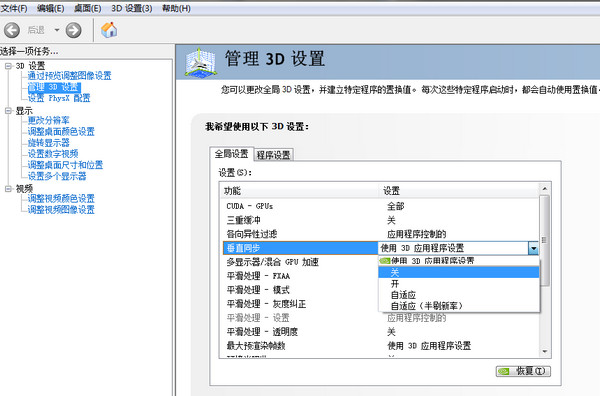Open 调整视频图像设置 link
Screen dimensions: 600x396
[x=61, y=210]
